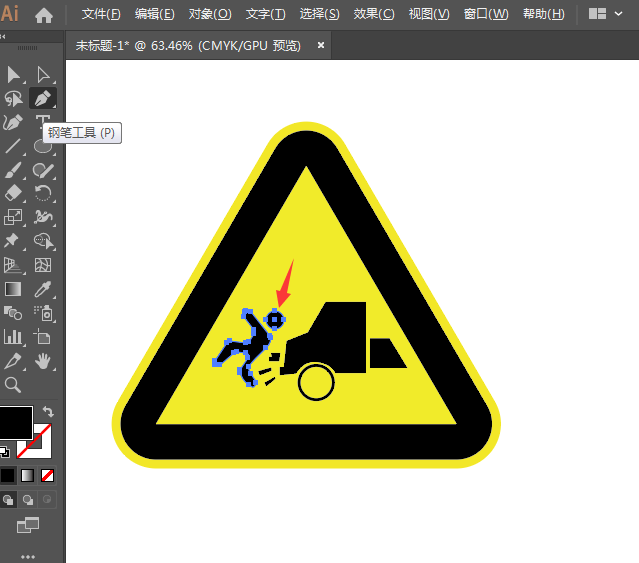Pick the Curvature tool
This screenshot has width=639, height=563.
point(12,122)
